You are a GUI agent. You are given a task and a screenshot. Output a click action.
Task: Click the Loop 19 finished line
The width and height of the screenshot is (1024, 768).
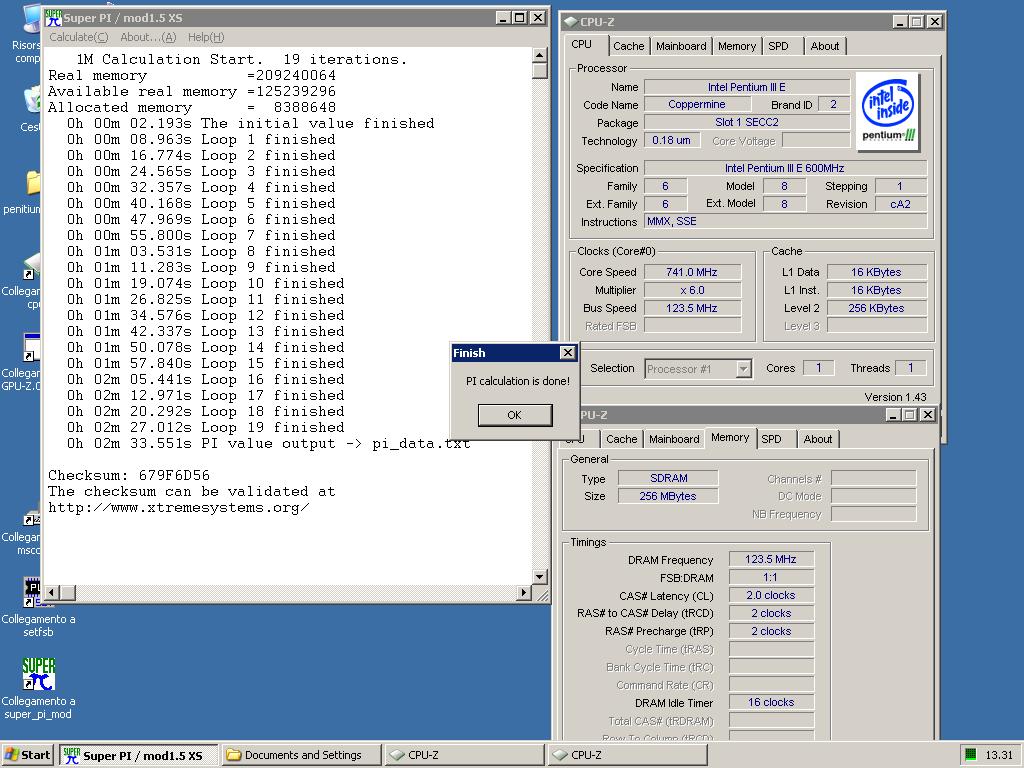pos(206,428)
